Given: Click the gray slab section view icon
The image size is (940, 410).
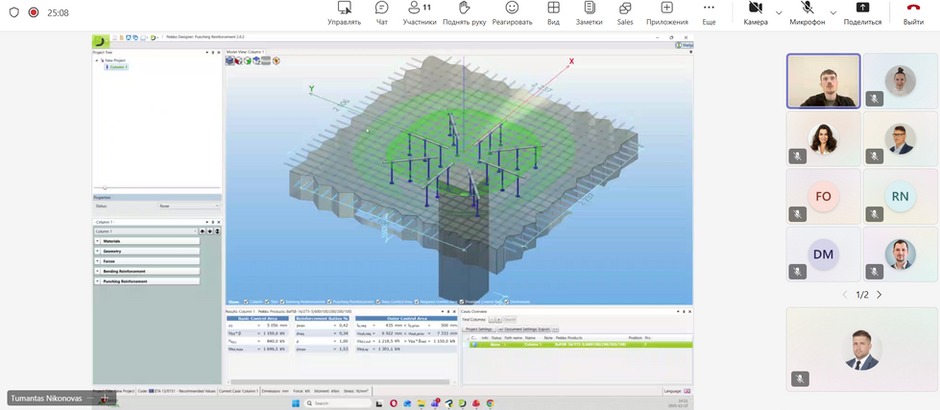Looking at the screenshot, I should click(x=266, y=61).
